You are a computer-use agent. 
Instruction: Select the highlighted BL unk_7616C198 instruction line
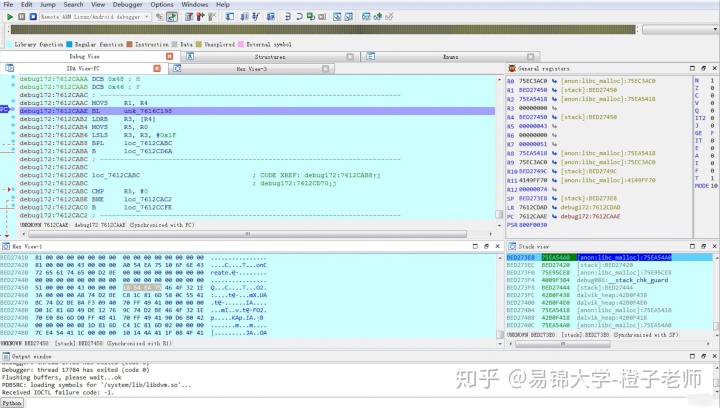pos(256,111)
